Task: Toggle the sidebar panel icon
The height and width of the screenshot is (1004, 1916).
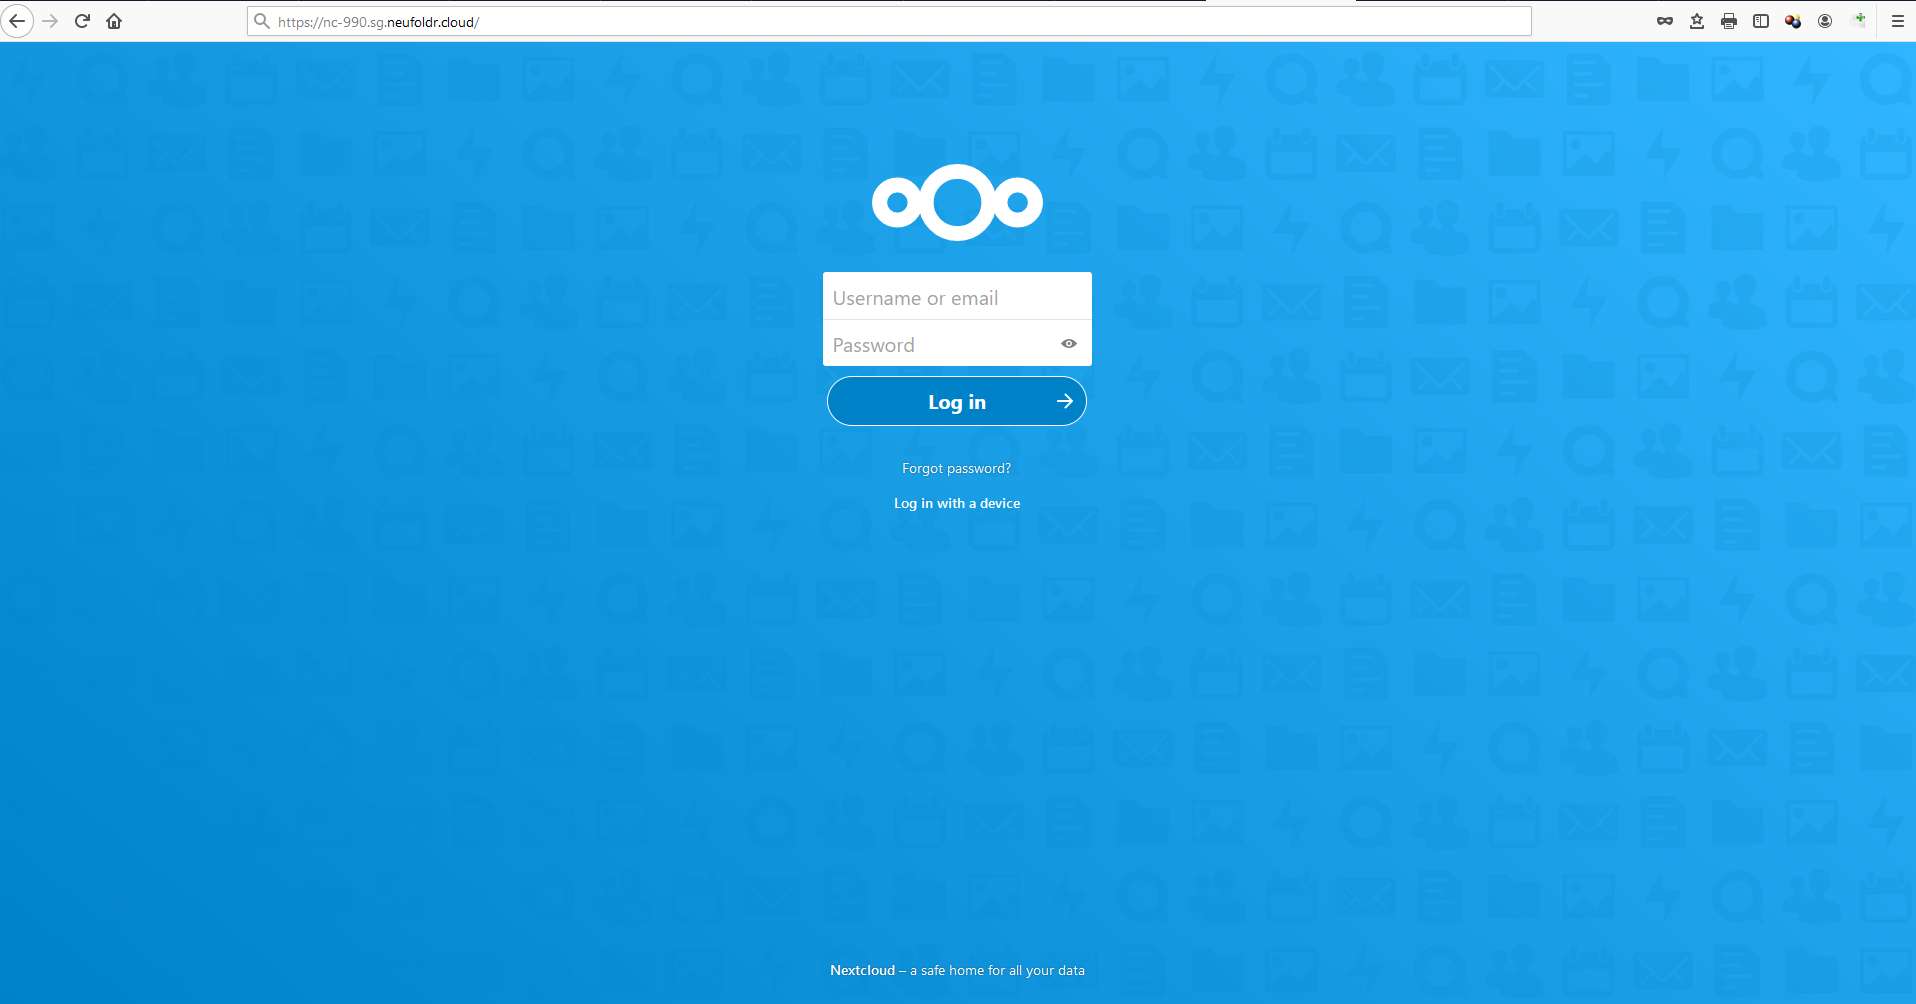Action: point(1761,21)
